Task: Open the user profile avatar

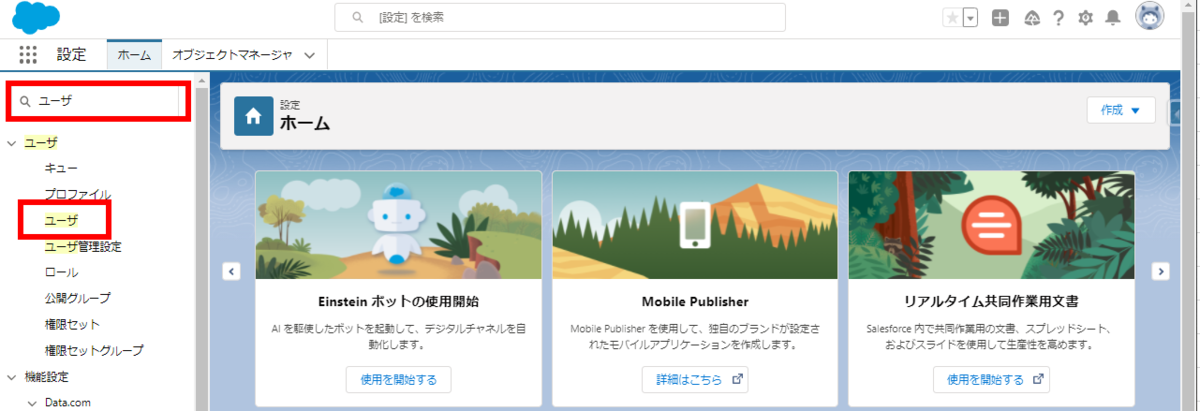Action: [x=1150, y=17]
